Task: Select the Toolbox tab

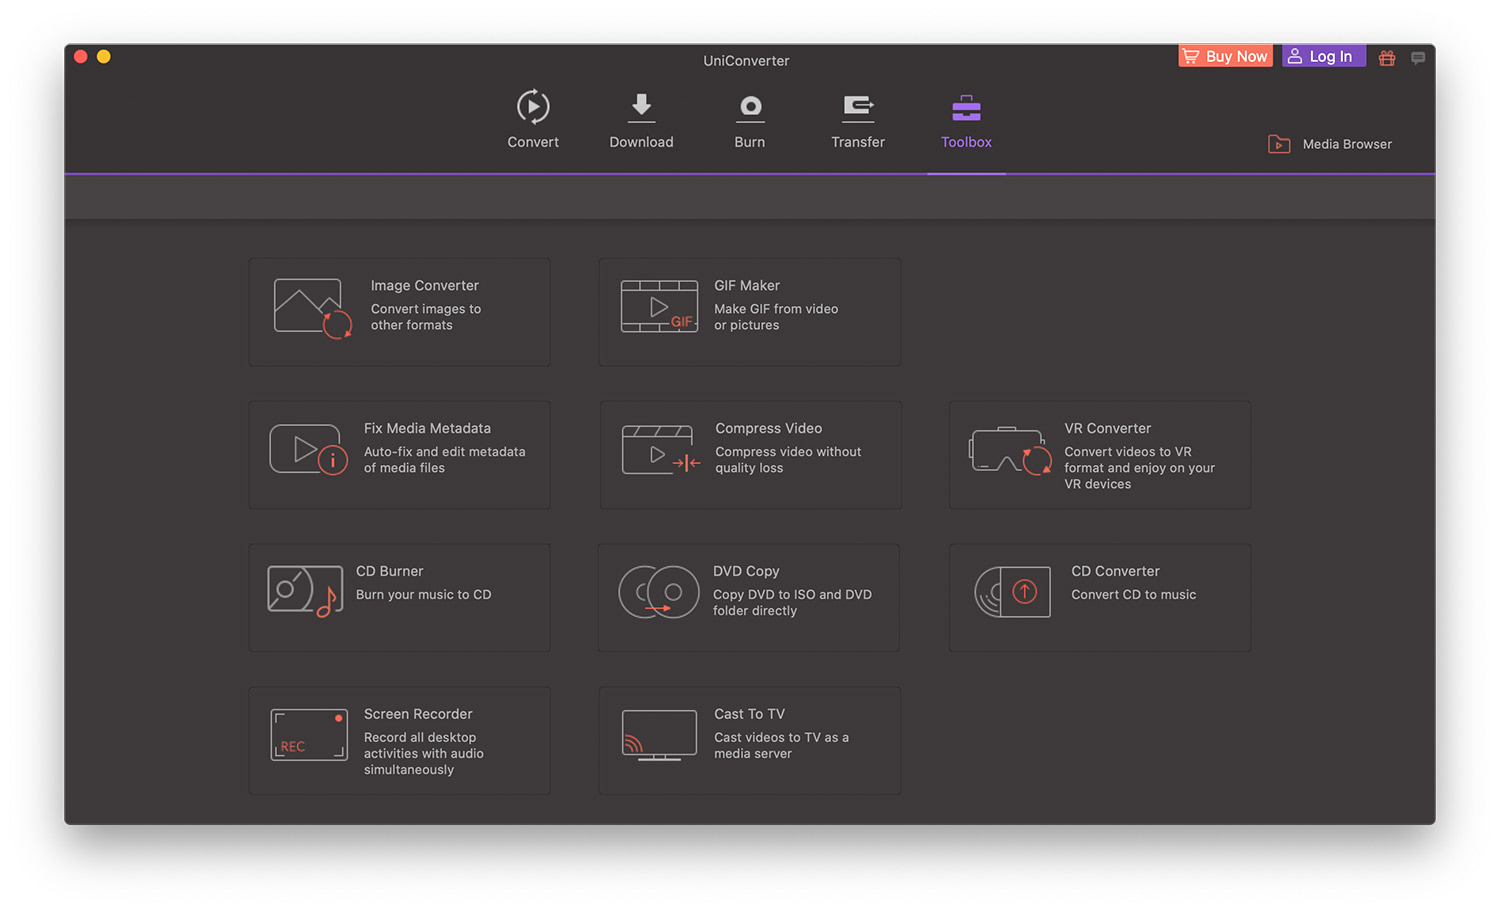Action: [966, 120]
